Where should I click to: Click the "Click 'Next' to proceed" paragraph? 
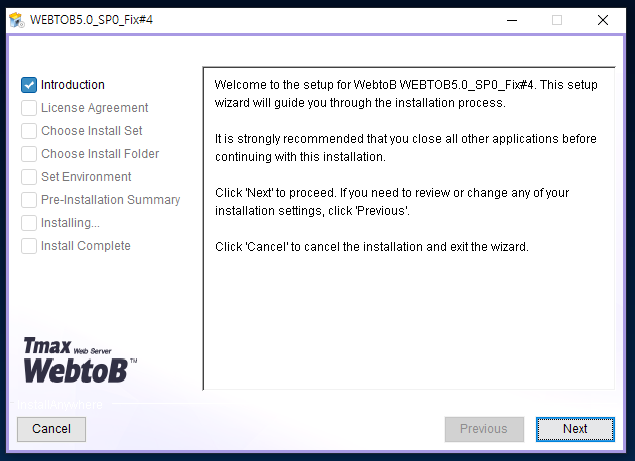392,201
